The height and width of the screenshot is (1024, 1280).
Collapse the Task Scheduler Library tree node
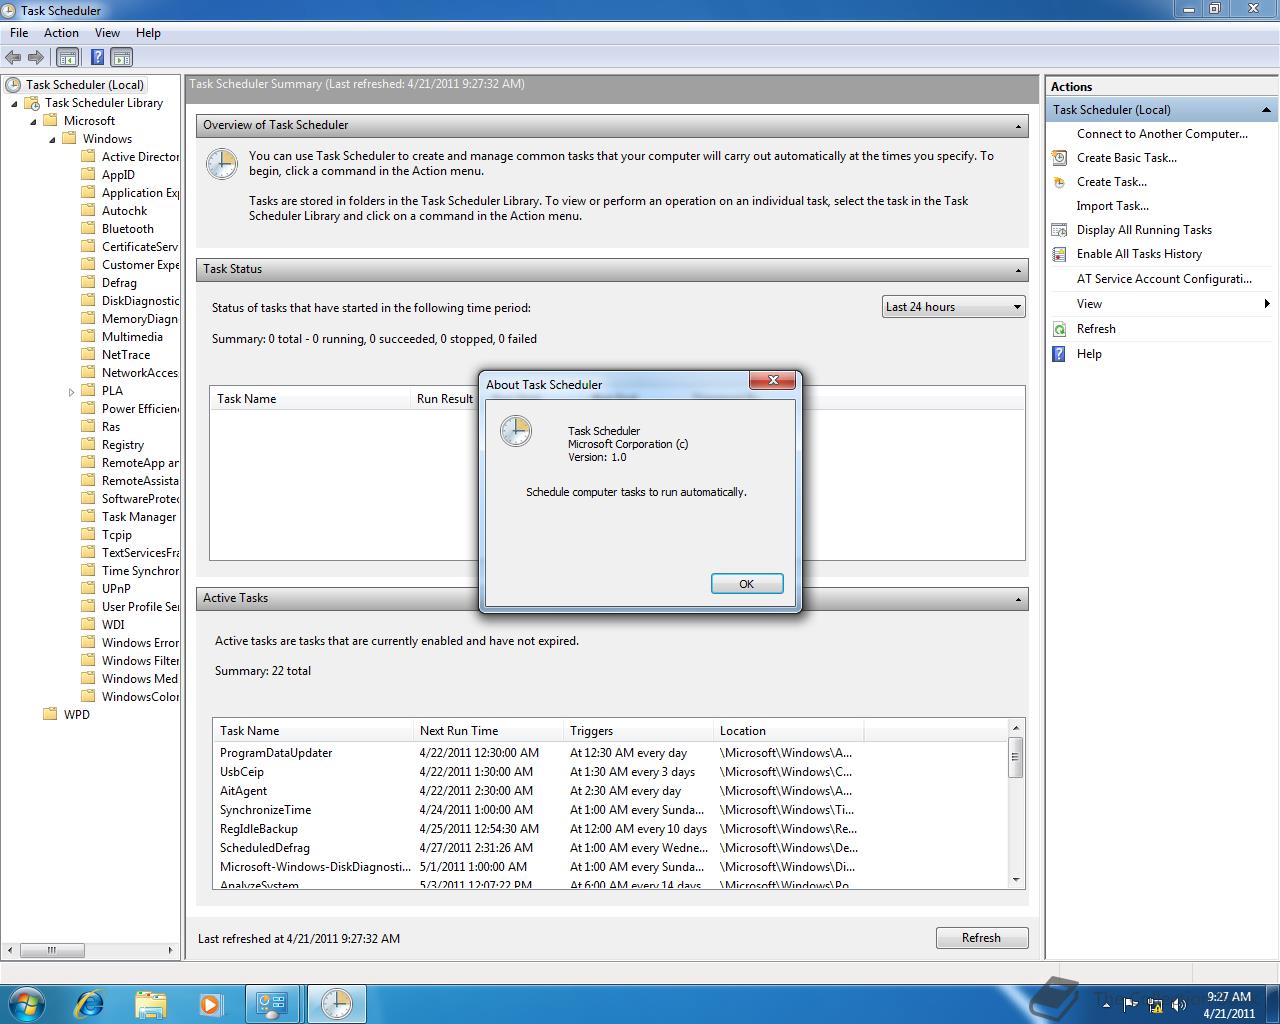click(x=15, y=103)
